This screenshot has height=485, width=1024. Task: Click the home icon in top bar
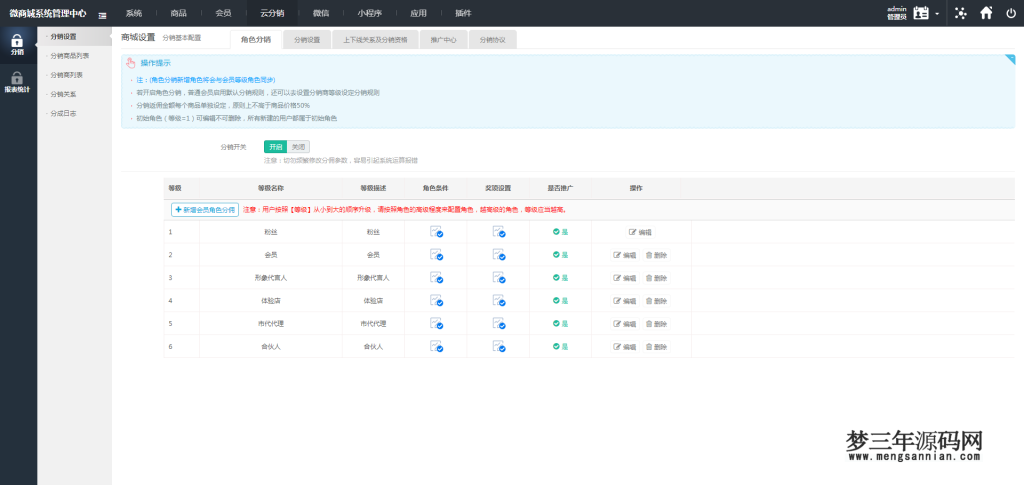[x=986, y=13]
